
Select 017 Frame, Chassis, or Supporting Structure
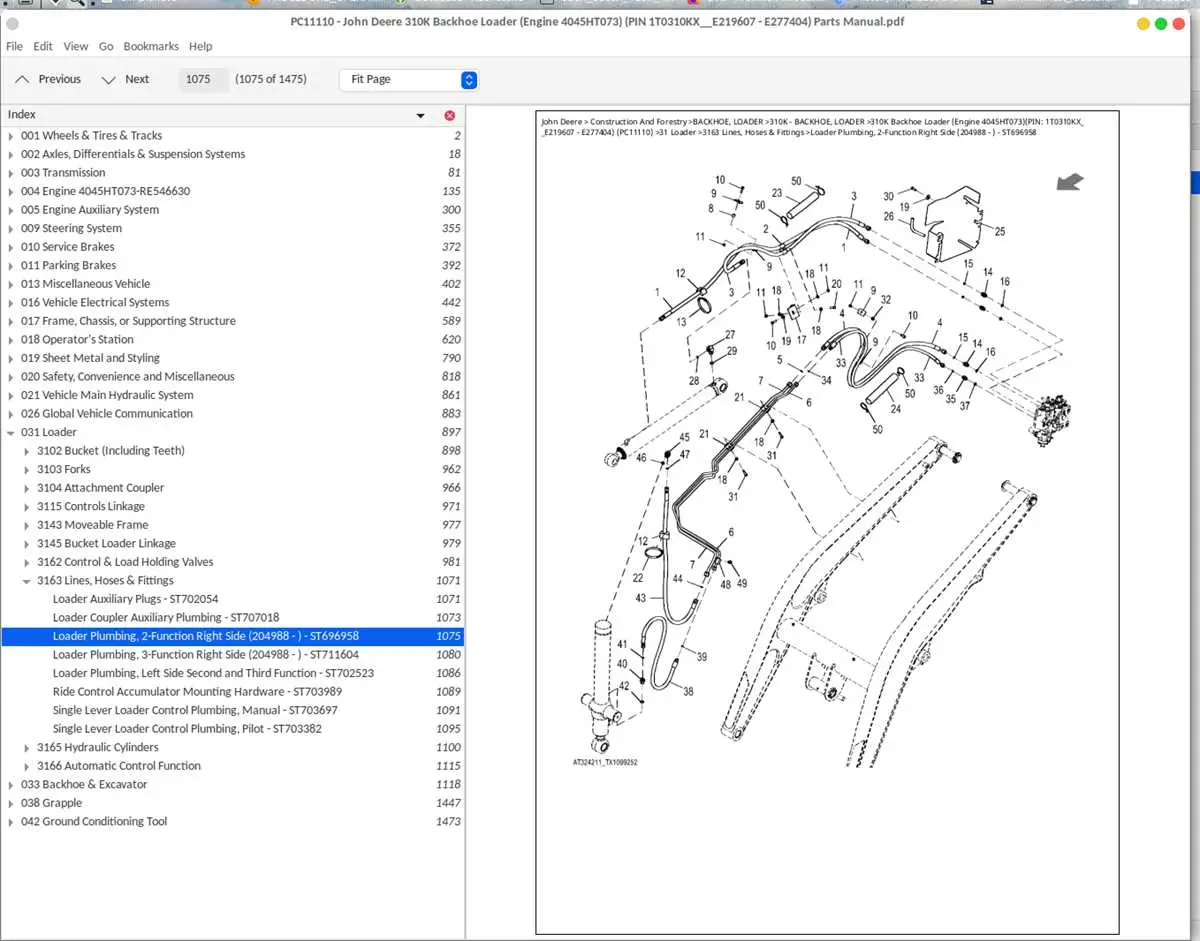coord(232,321)
